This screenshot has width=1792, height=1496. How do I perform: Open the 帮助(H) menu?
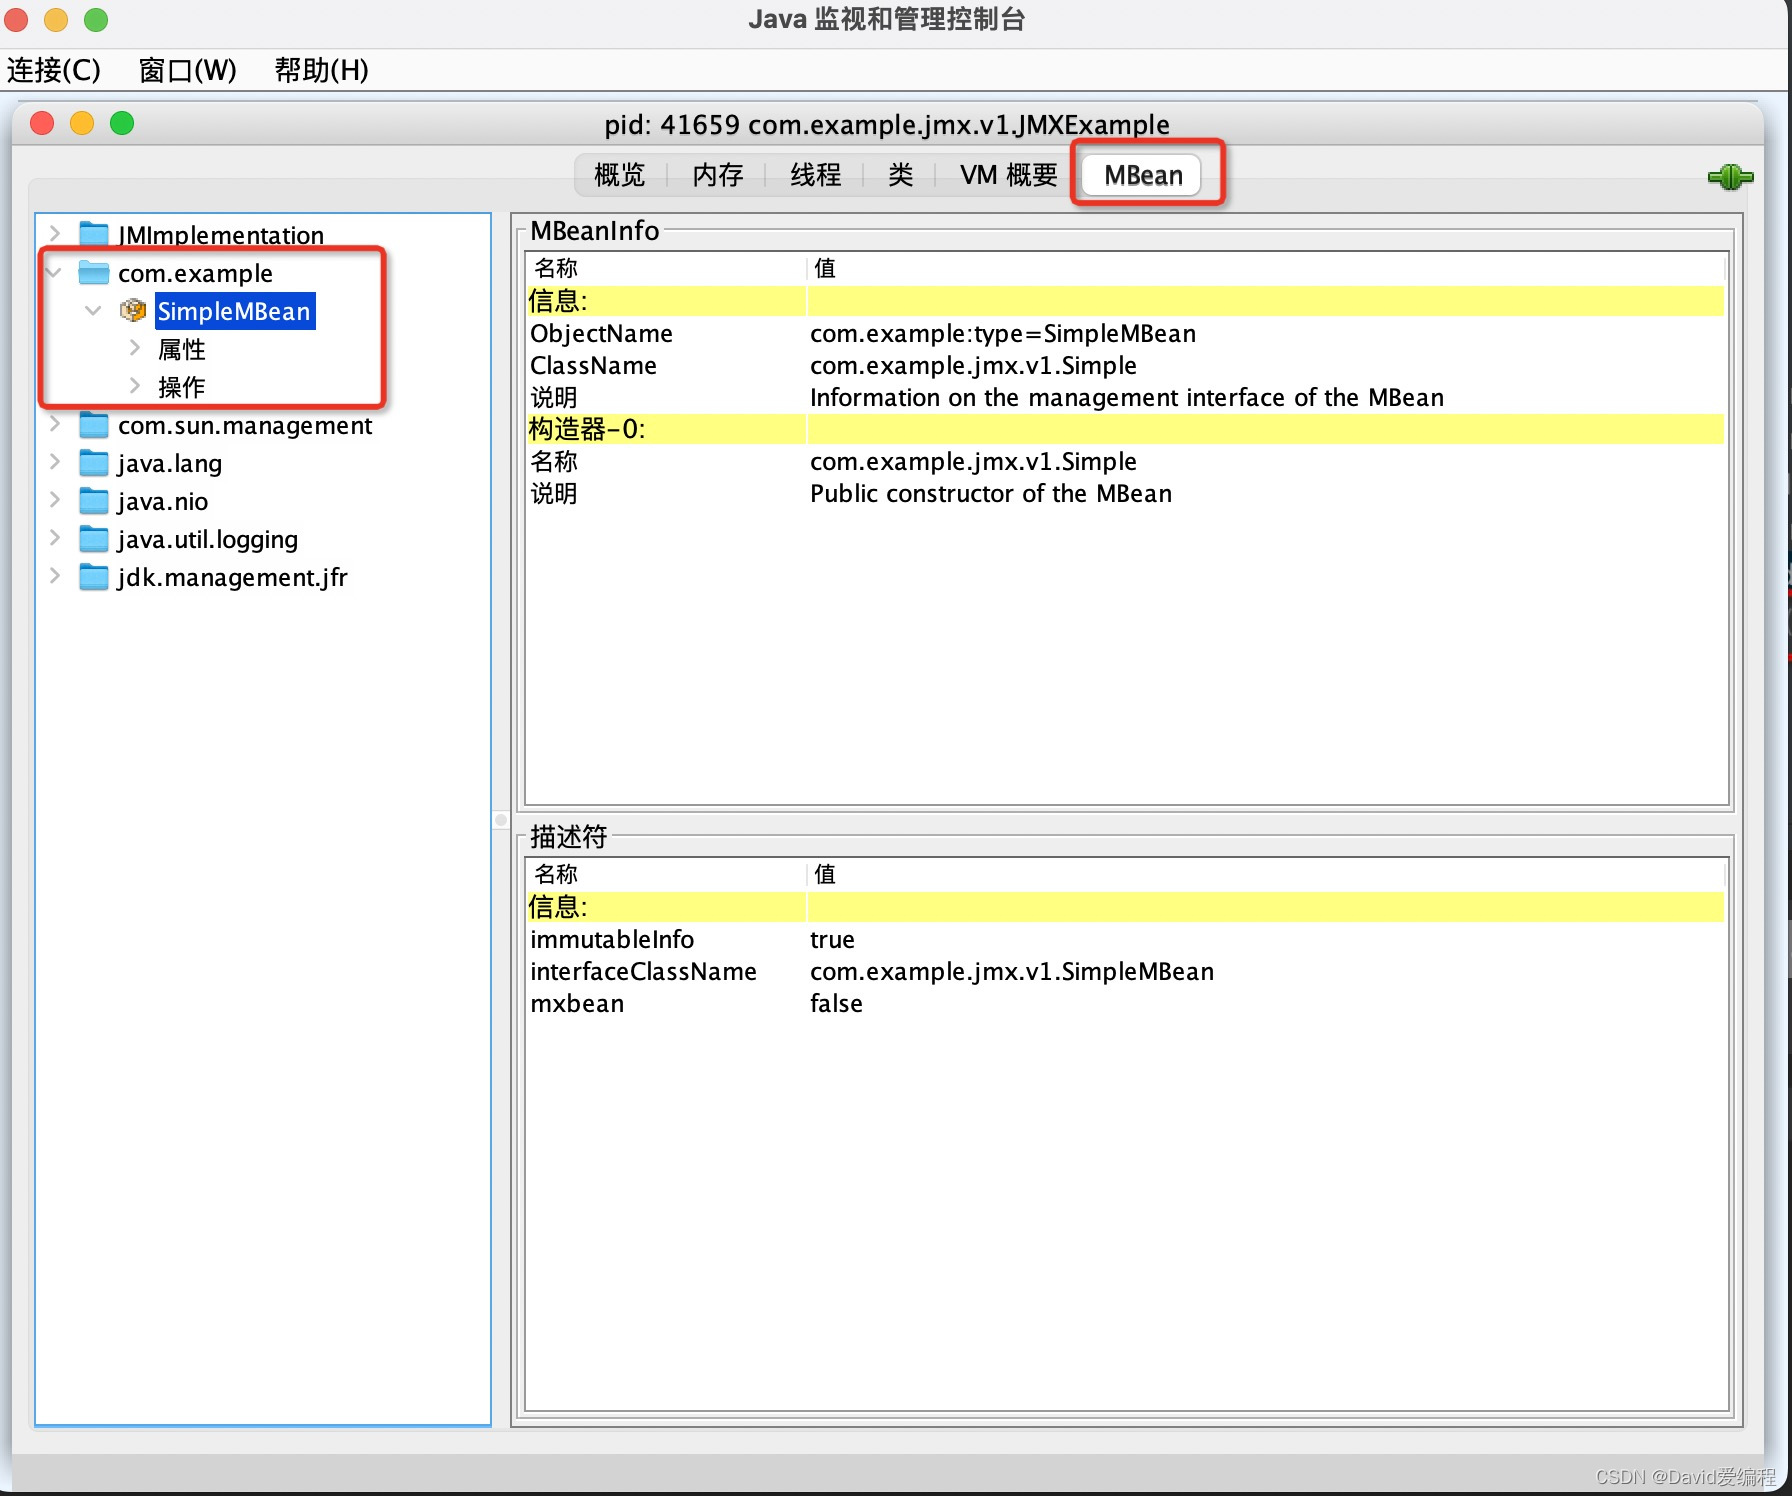[321, 70]
